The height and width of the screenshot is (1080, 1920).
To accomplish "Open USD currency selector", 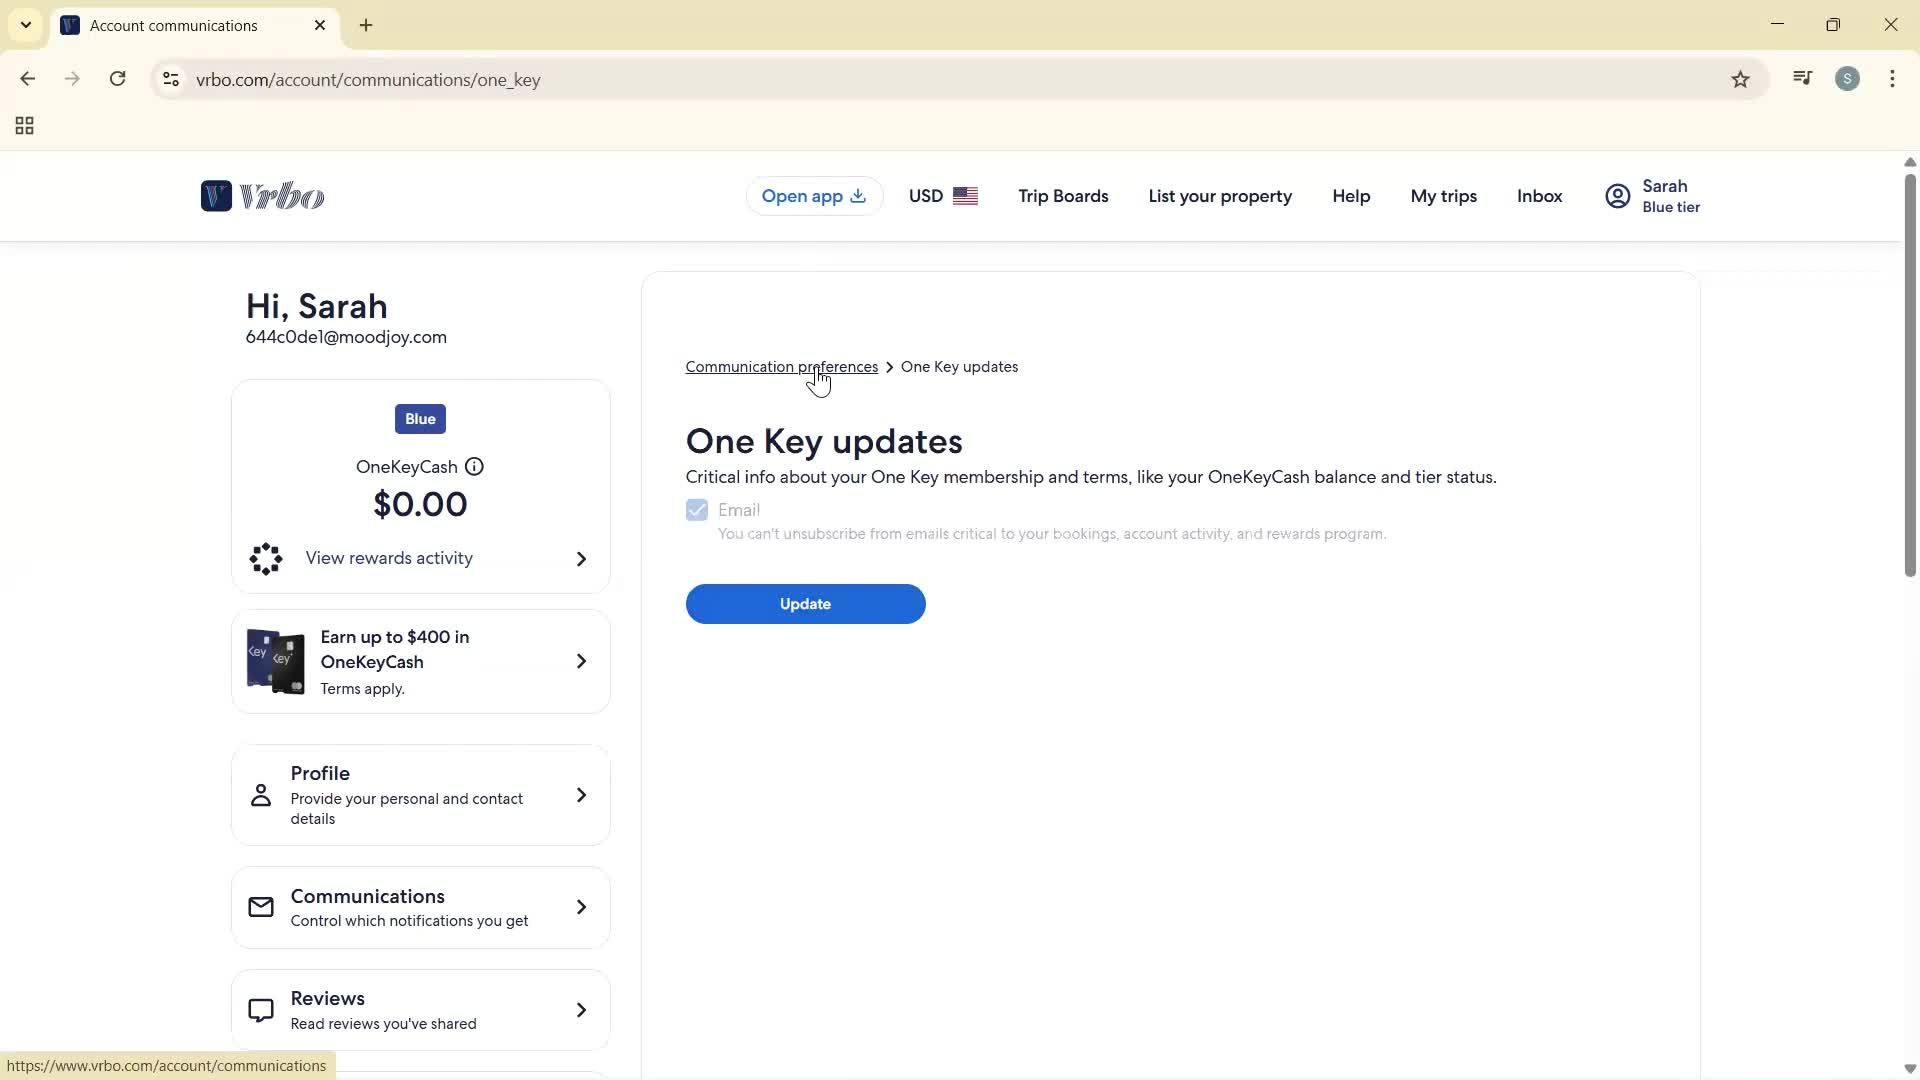I will click(942, 196).
